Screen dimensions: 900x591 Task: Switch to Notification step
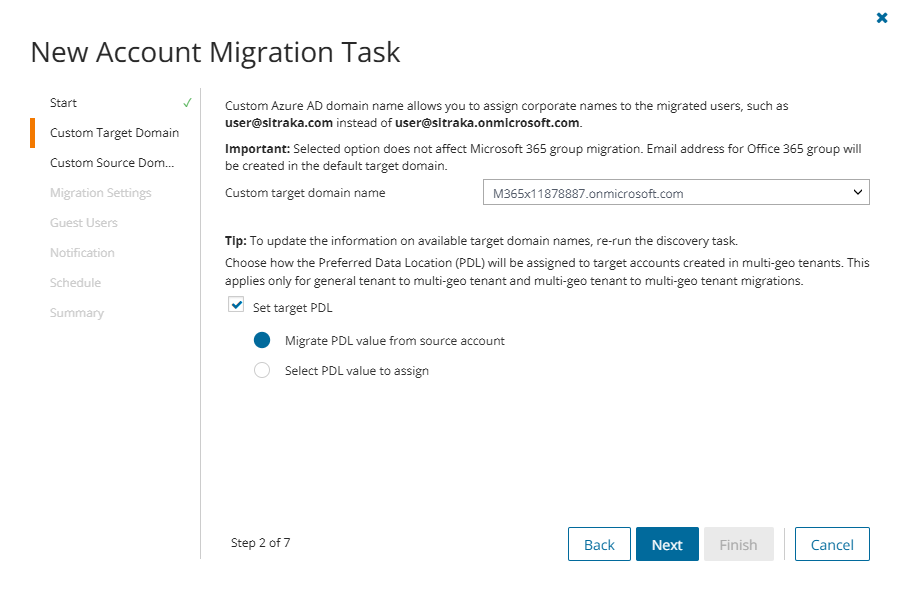point(82,253)
